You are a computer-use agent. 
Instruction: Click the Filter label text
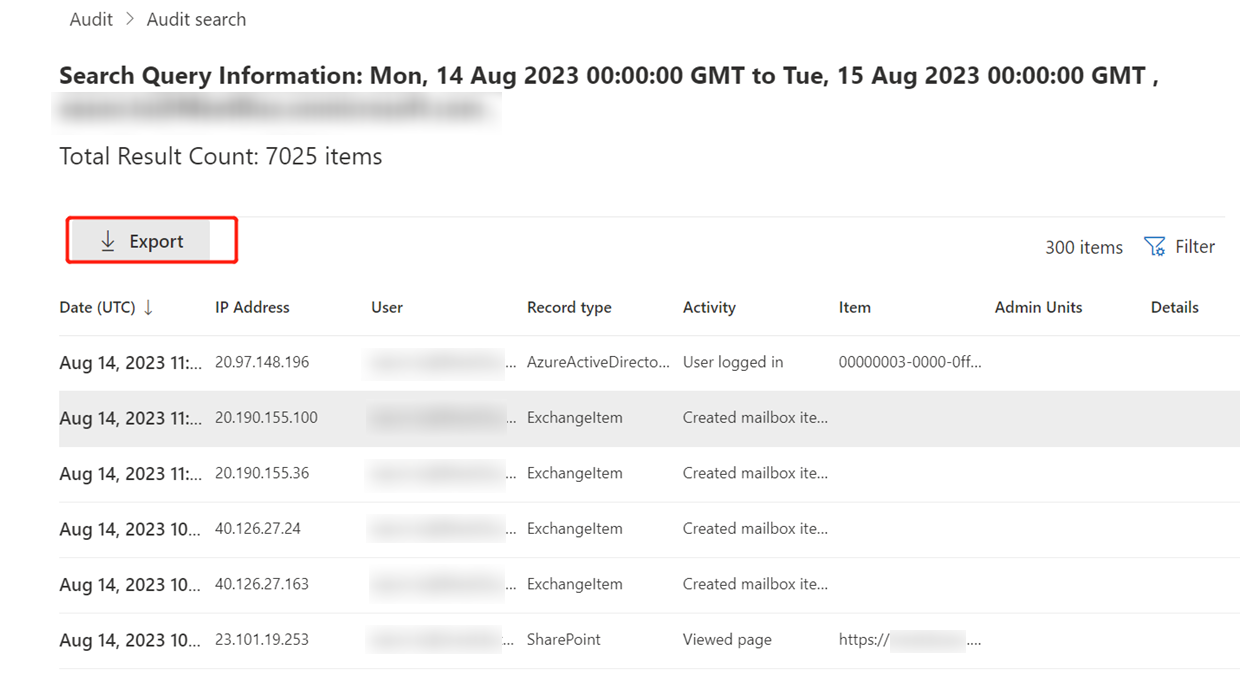click(x=1196, y=246)
